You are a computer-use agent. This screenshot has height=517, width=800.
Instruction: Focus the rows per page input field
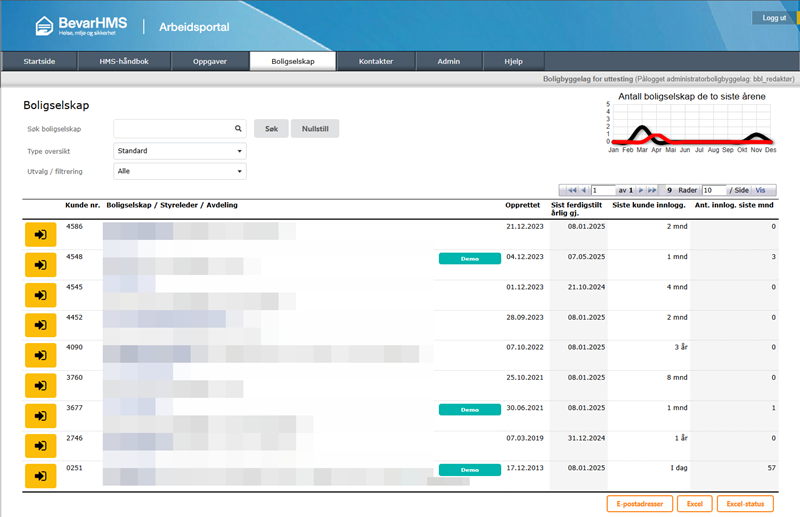[x=713, y=190]
